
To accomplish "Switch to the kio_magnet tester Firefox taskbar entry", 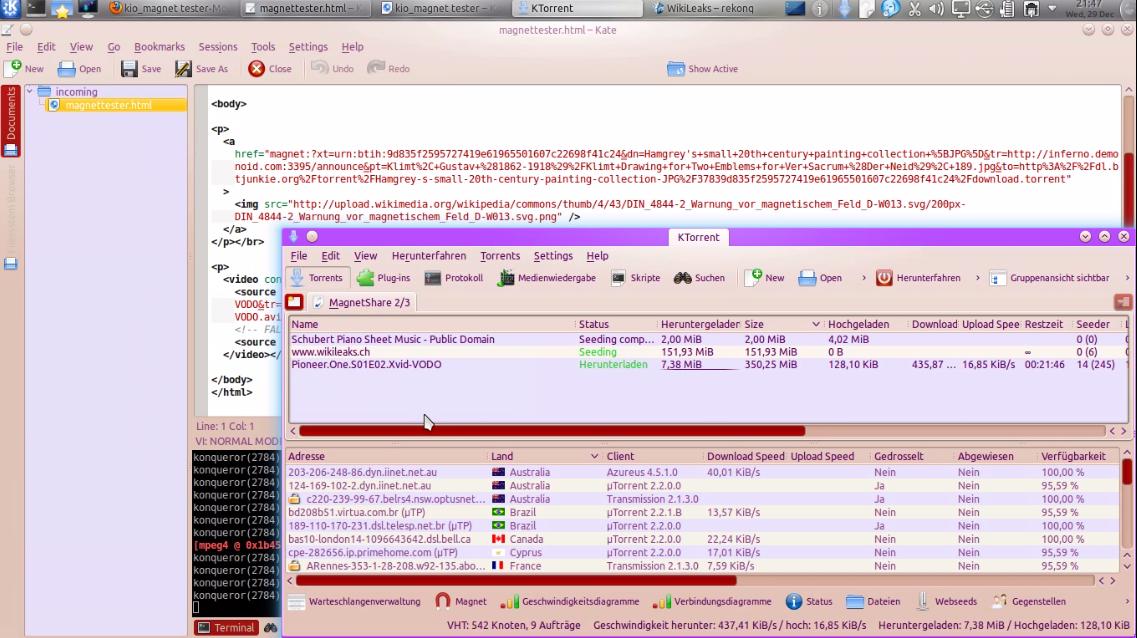I will point(169,9).
